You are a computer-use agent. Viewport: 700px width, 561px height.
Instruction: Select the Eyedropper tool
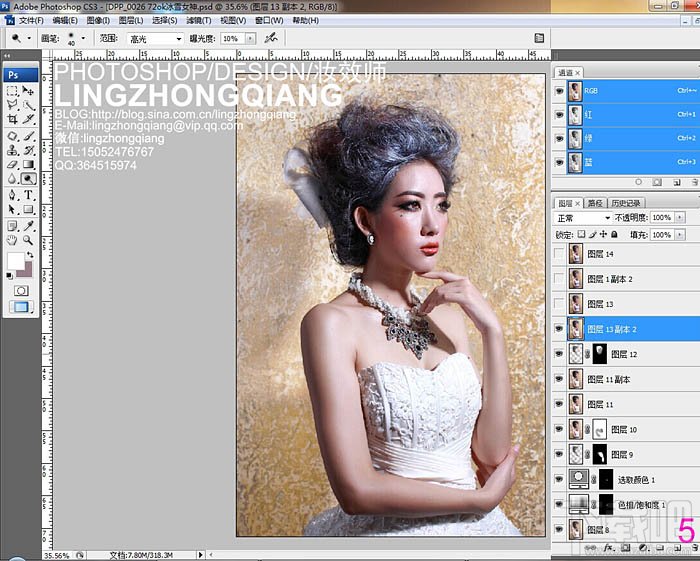coord(28,226)
